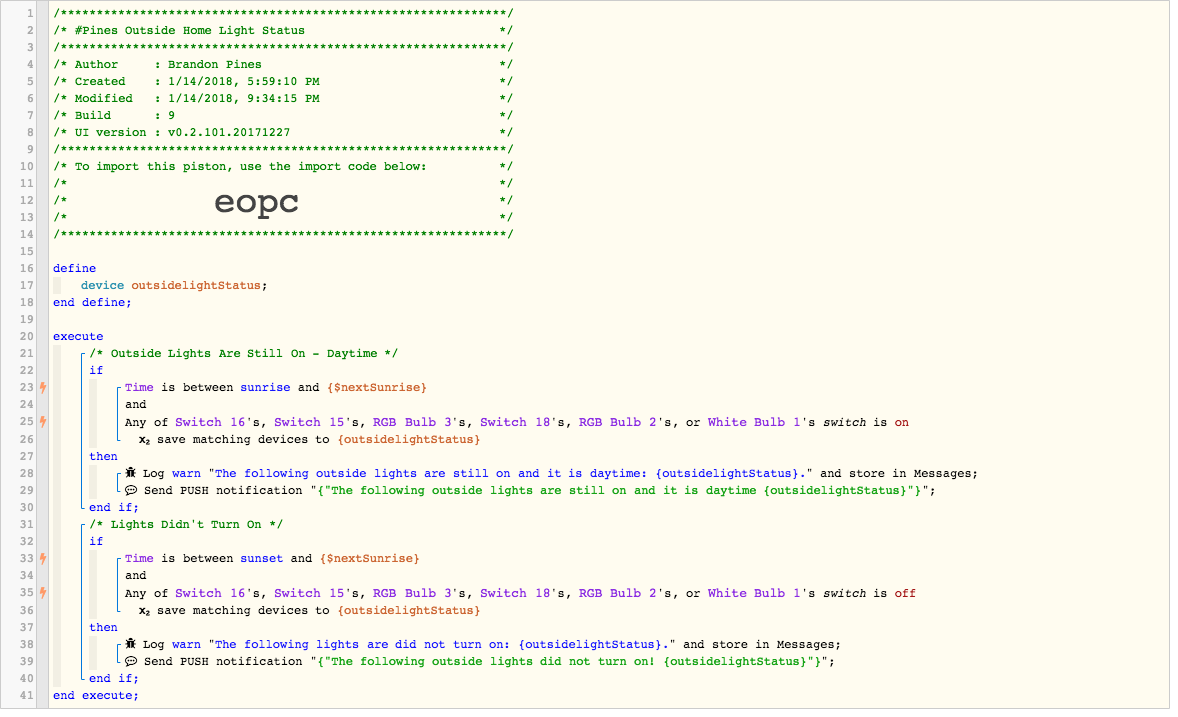Select the 'sunset' value on line 33

(261, 558)
